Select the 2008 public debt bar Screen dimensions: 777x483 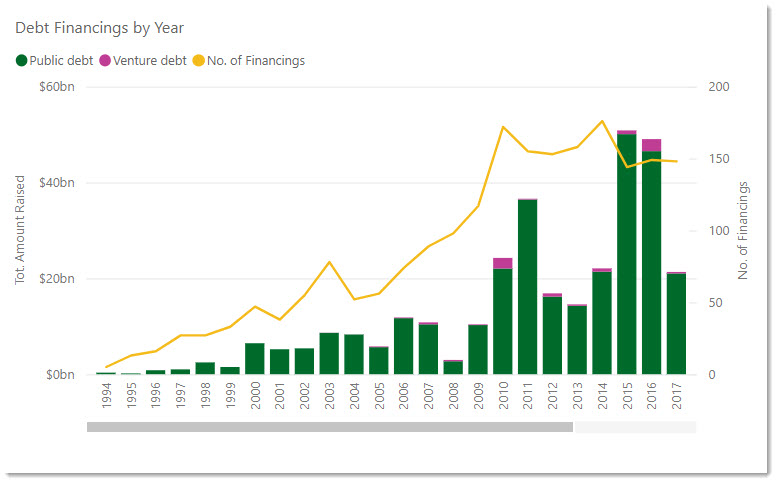453,368
